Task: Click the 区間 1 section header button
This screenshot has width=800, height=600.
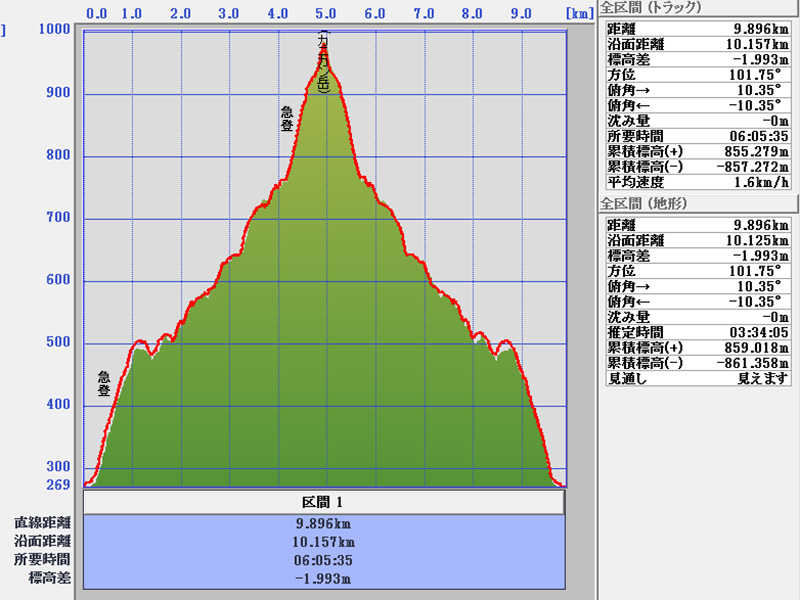Action: [324, 502]
